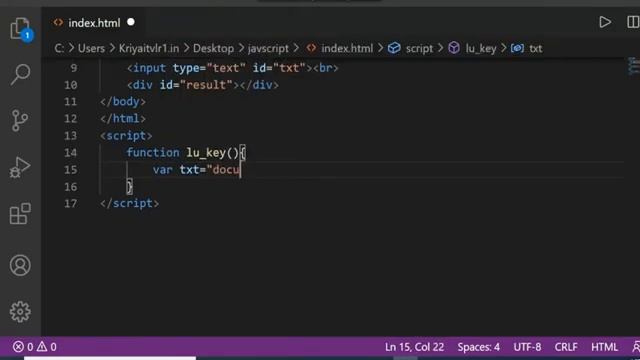The height and width of the screenshot is (360, 640).
Task: Change indentation via Spaces: 4
Action: click(x=478, y=347)
